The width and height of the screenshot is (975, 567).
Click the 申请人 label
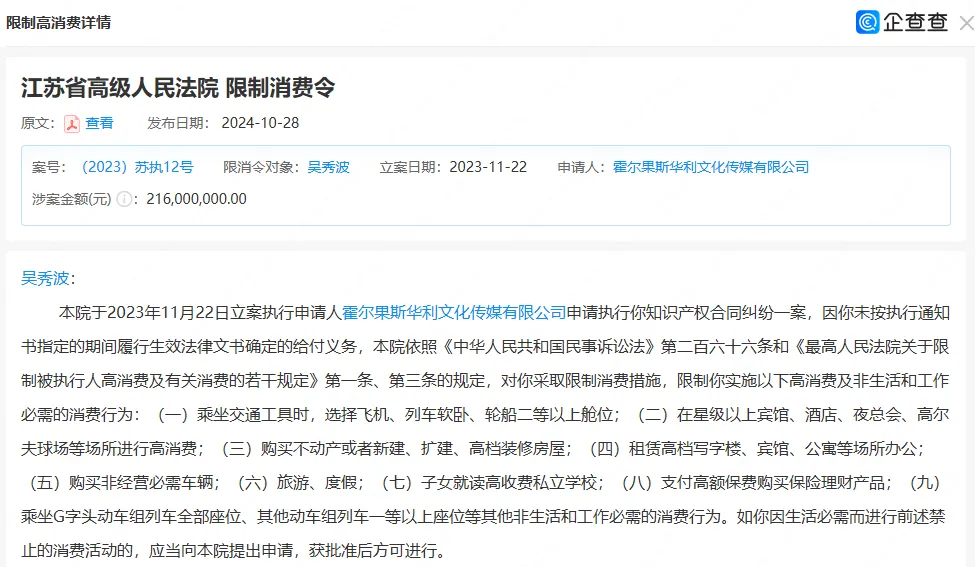pyautogui.click(x=581, y=167)
